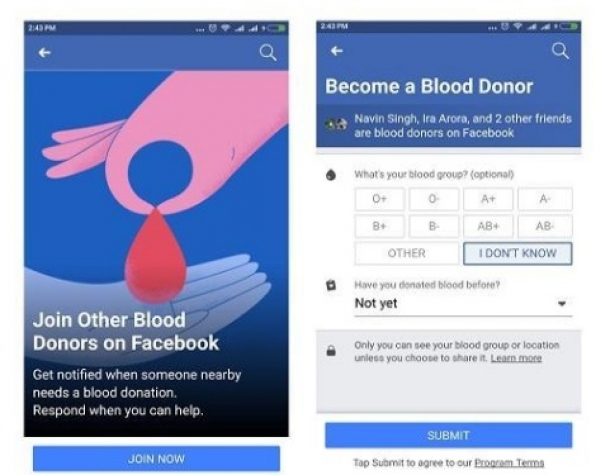610x475 pixels.
Task: Tap the SUBMIT button
Action: pyautogui.click(x=449, y=435)
